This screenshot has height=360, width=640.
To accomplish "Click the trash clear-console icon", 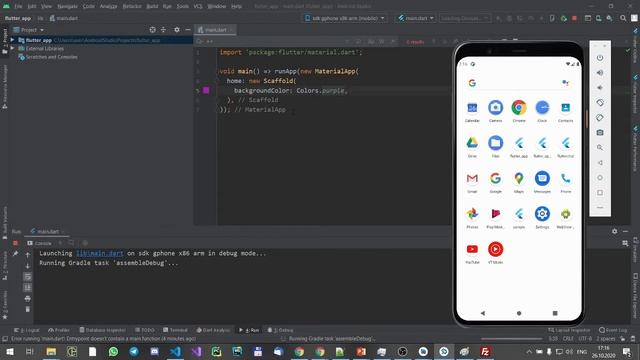I will pyautogui.click(x=27, y=309).
